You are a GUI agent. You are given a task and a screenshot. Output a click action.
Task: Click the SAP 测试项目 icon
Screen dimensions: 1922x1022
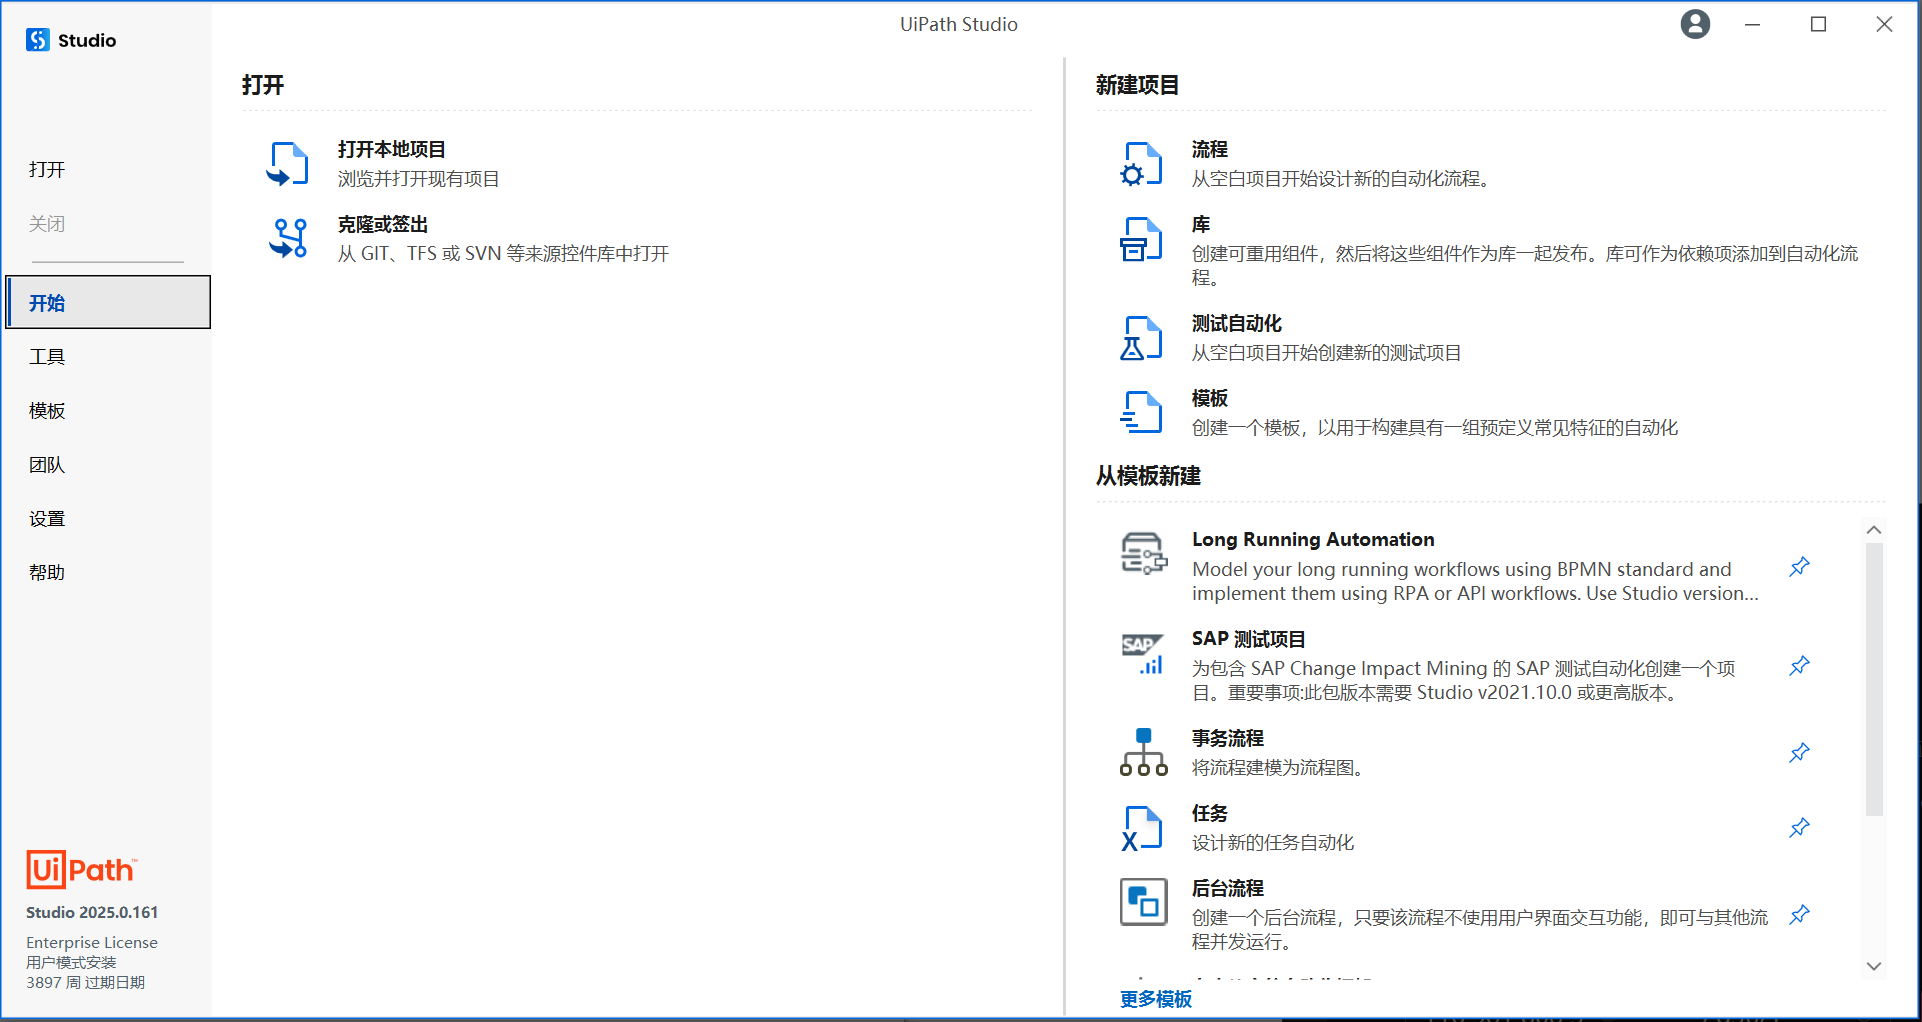(x=1143, y=653)
